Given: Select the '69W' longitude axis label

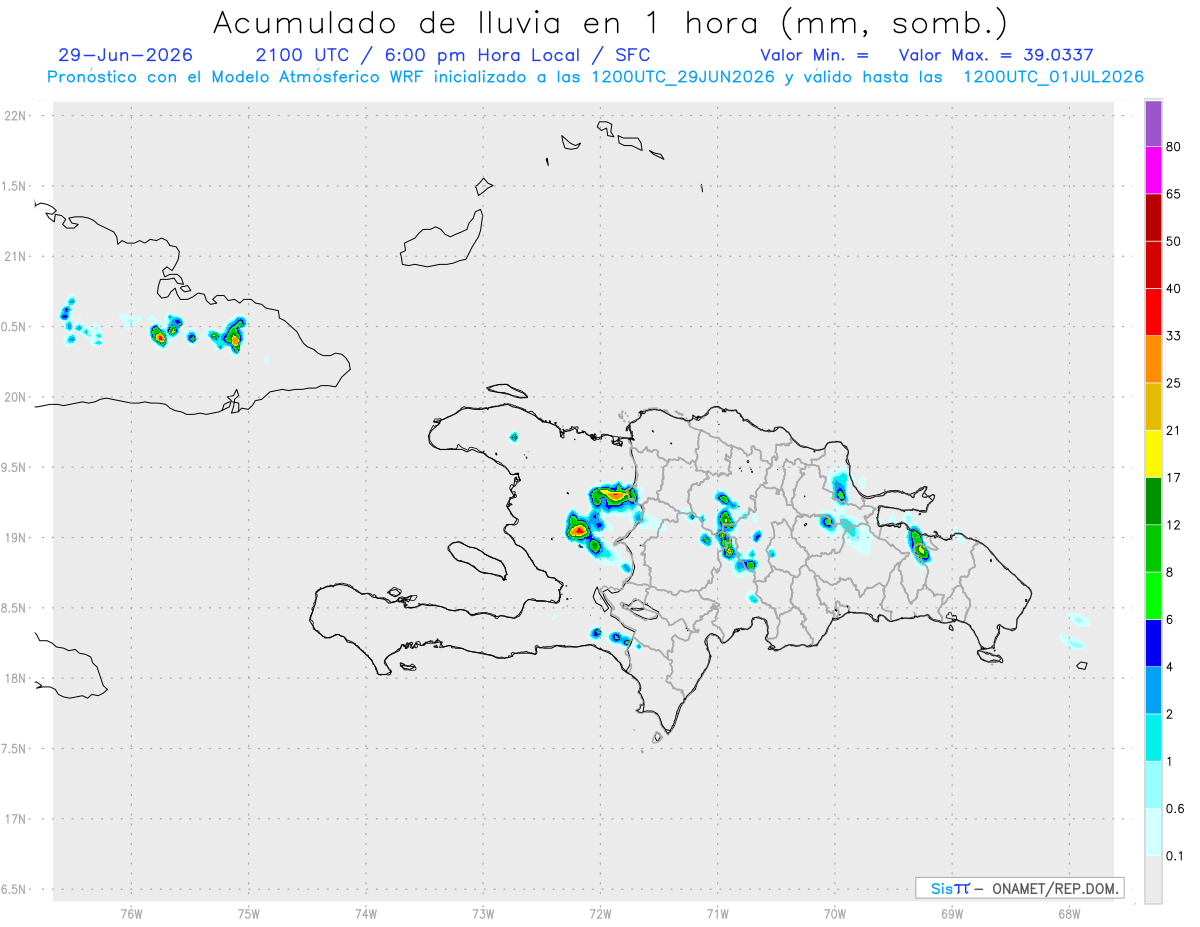Looking at the screenshot, I should 952,914.
